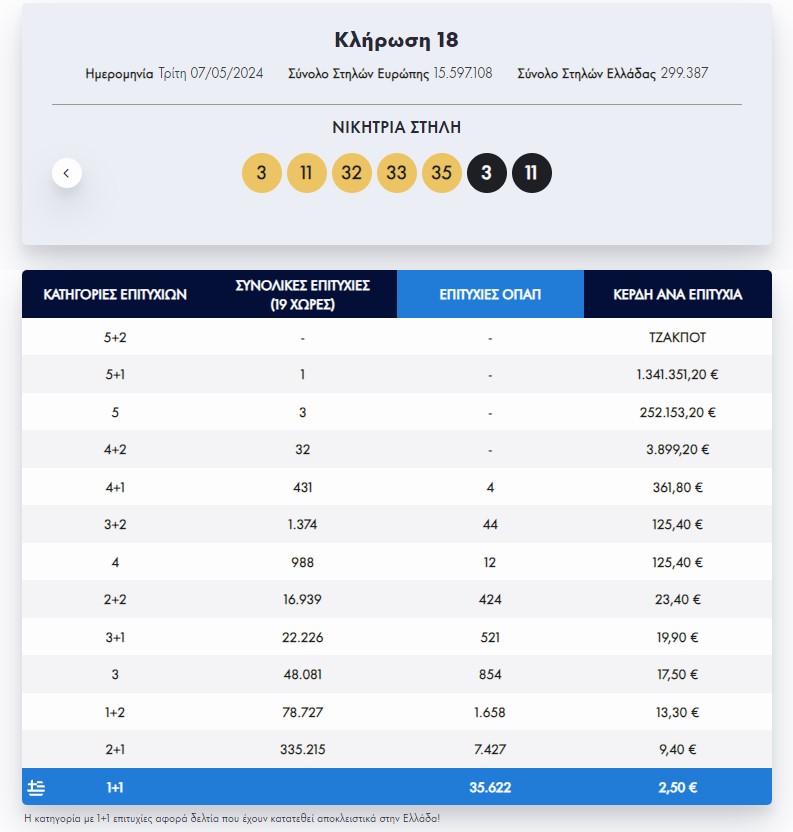This screenshot has height=832, width=793.
Task: Select the ΚΑΤΗΓΟΡΙΕΣ ΕΠΙΤΥΧΙΩΝ column header
Action: (115, 294)
